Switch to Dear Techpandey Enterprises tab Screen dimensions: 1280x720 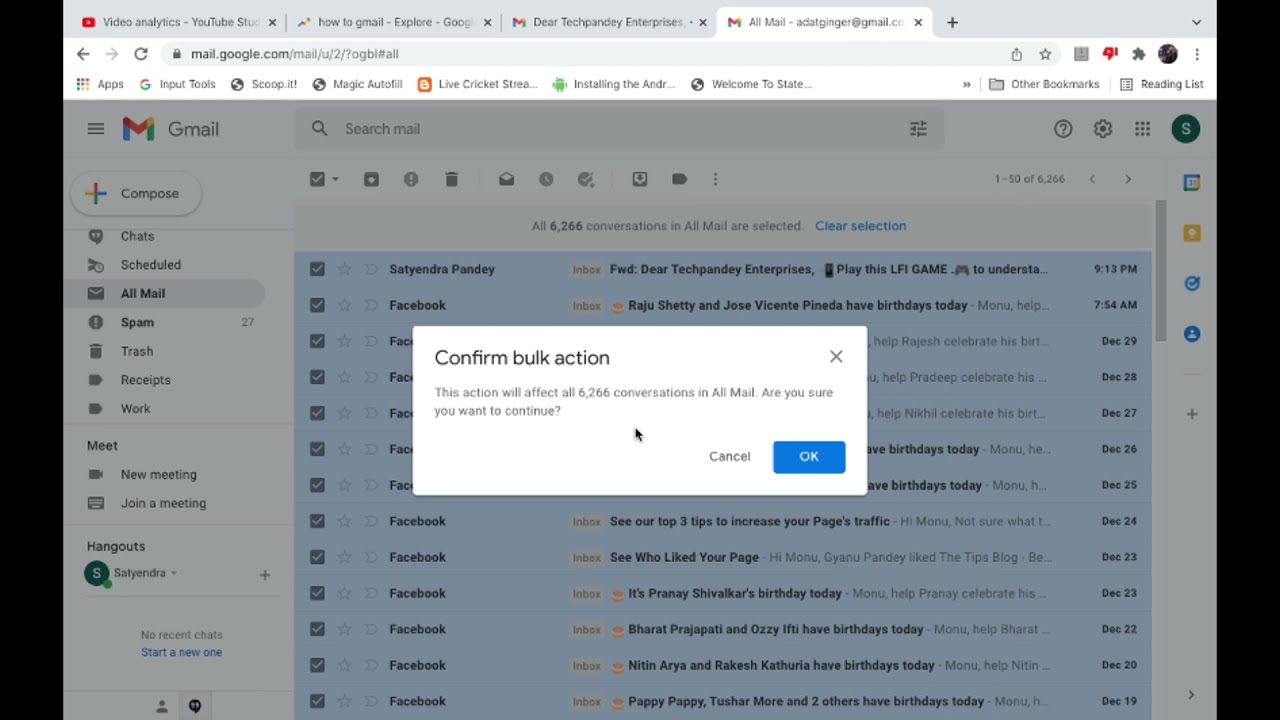(x=609, y=22)
